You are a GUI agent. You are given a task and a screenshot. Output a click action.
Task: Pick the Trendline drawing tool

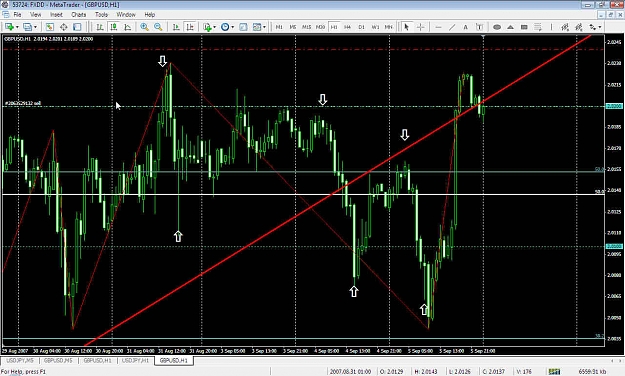[x=452, y=27]
